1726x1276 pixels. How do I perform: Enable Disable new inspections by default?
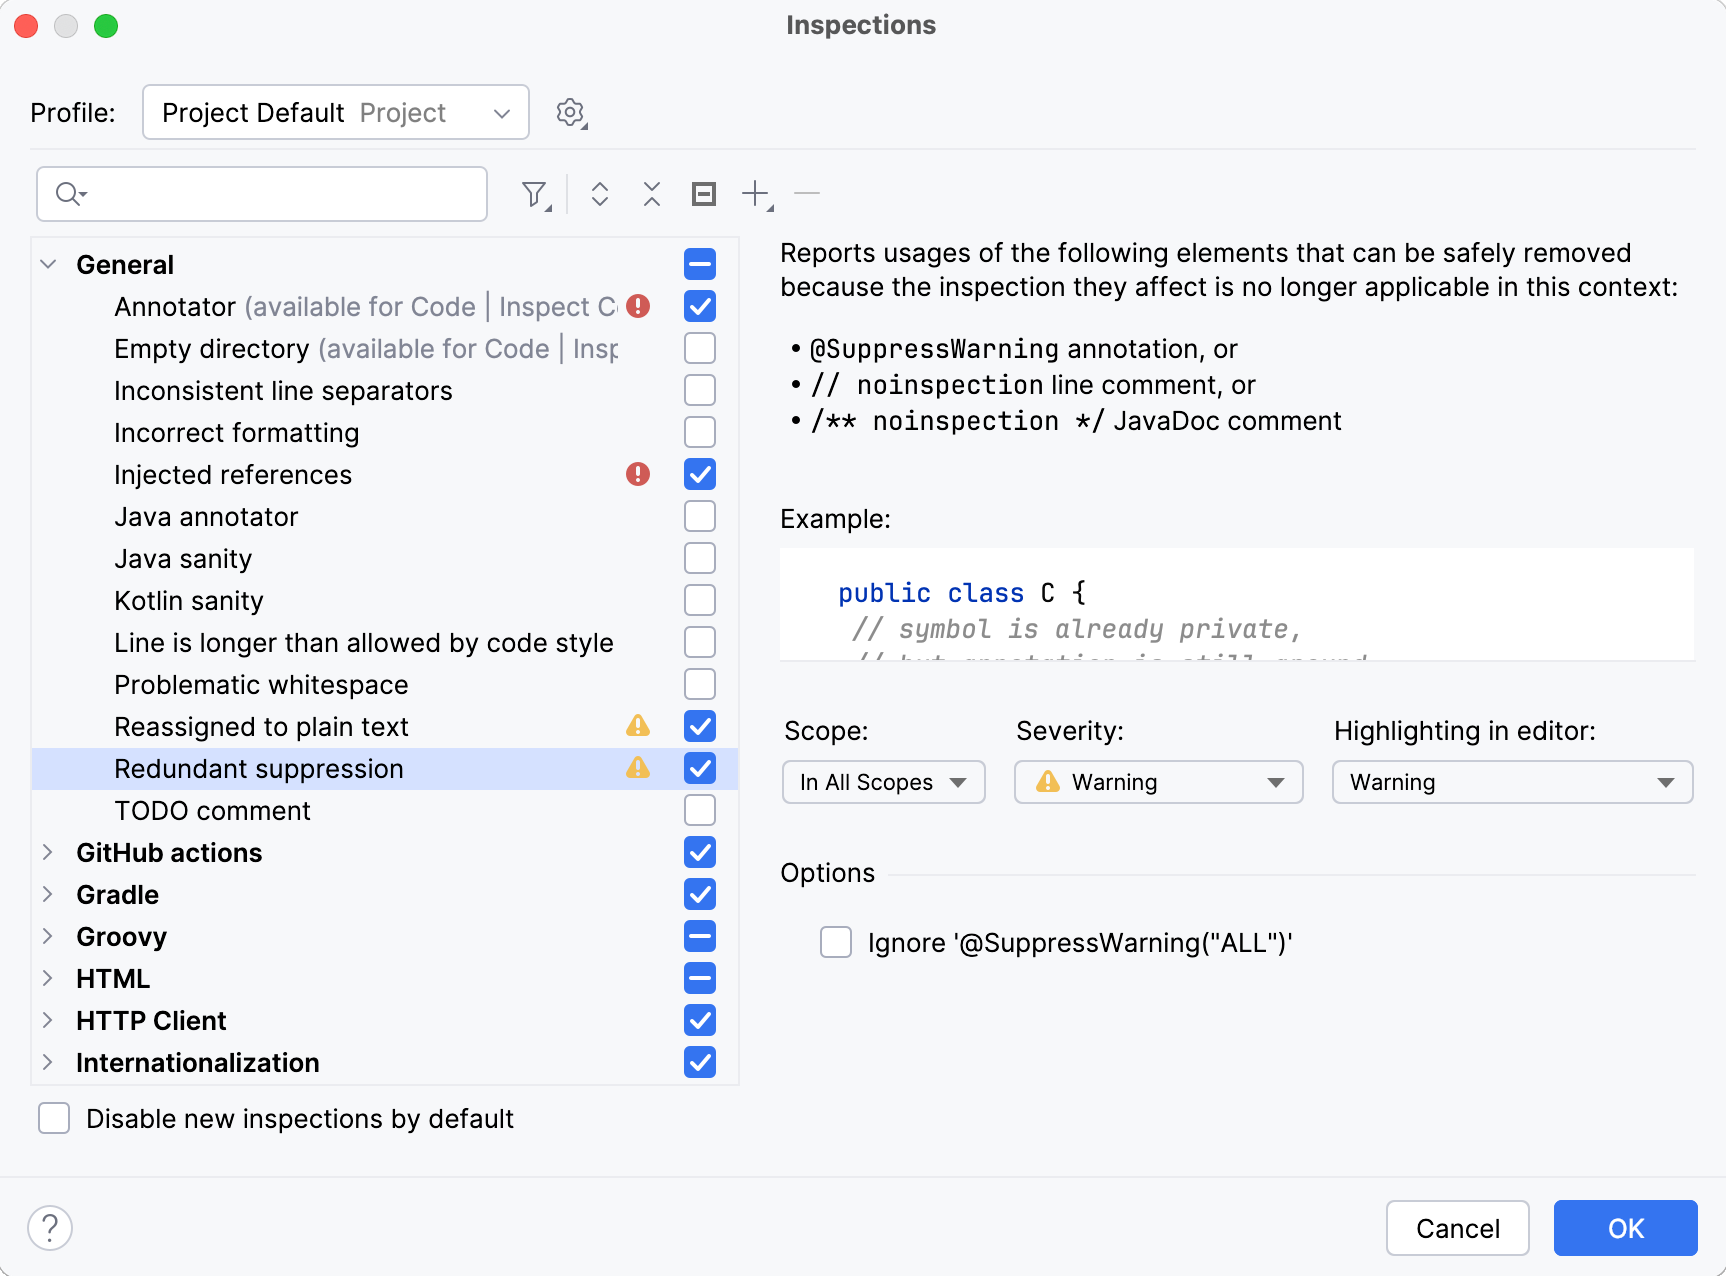(x=53, y=1118)
